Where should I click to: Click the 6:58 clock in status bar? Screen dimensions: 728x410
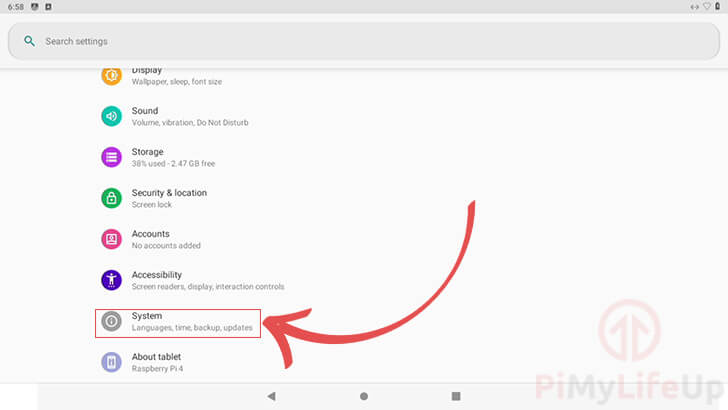point(16,7)
